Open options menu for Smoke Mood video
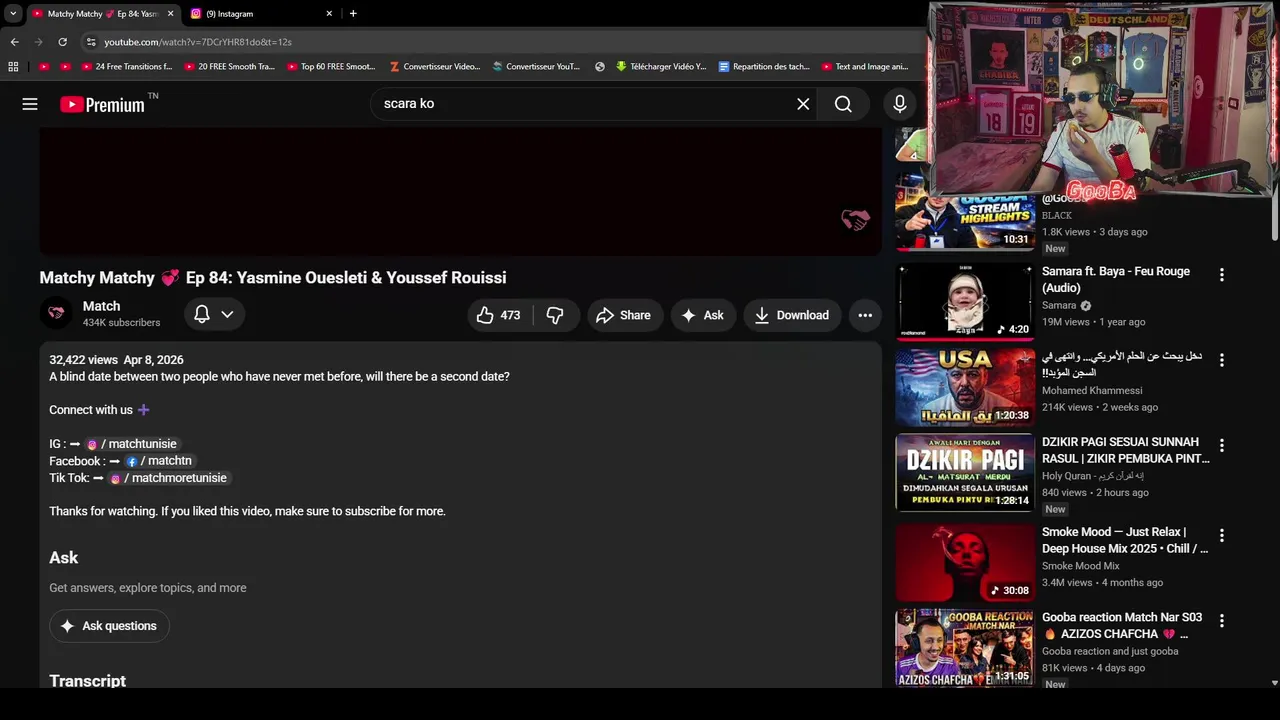The width and height of the screenshot is (1280, 720). [1221, 535]
